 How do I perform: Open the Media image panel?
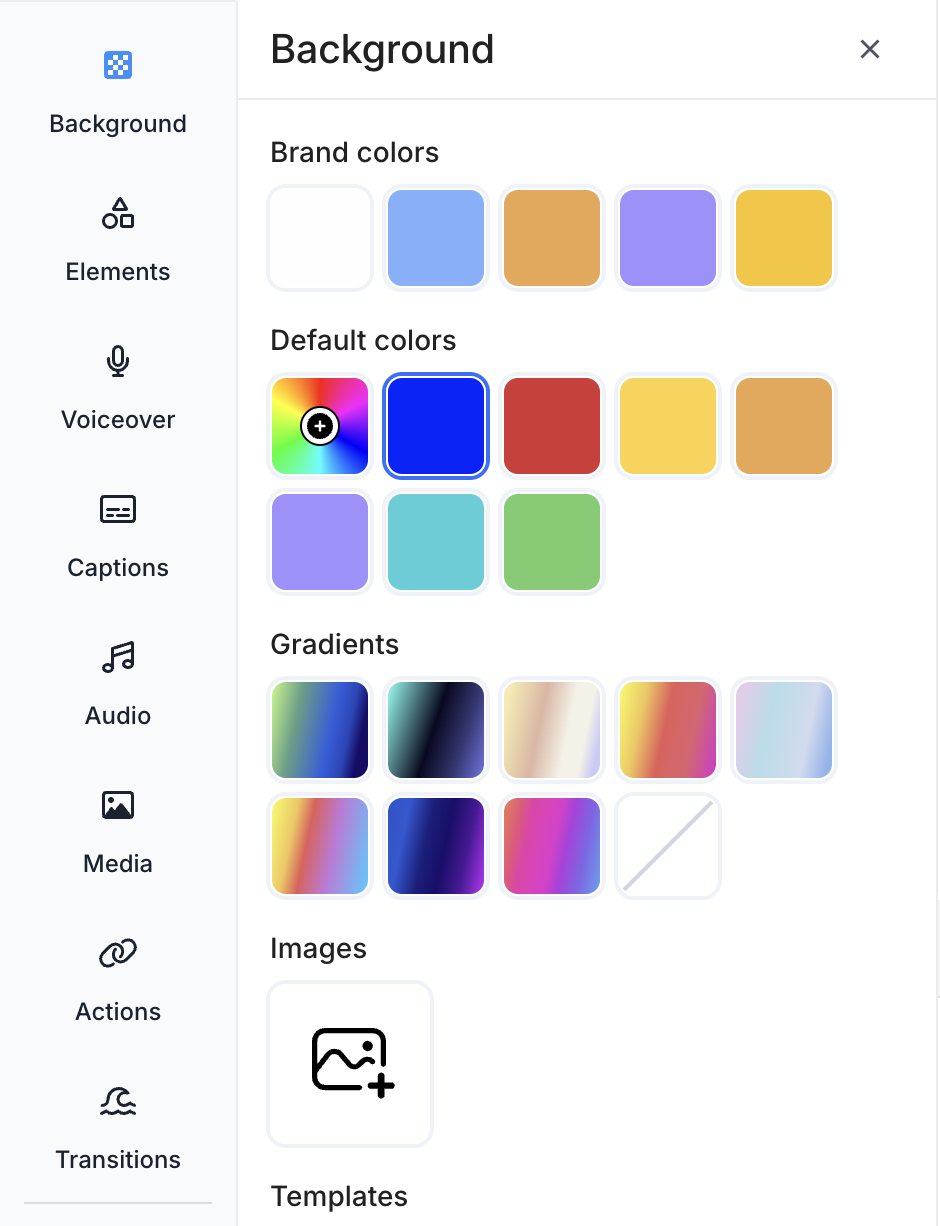click(118, 832)
